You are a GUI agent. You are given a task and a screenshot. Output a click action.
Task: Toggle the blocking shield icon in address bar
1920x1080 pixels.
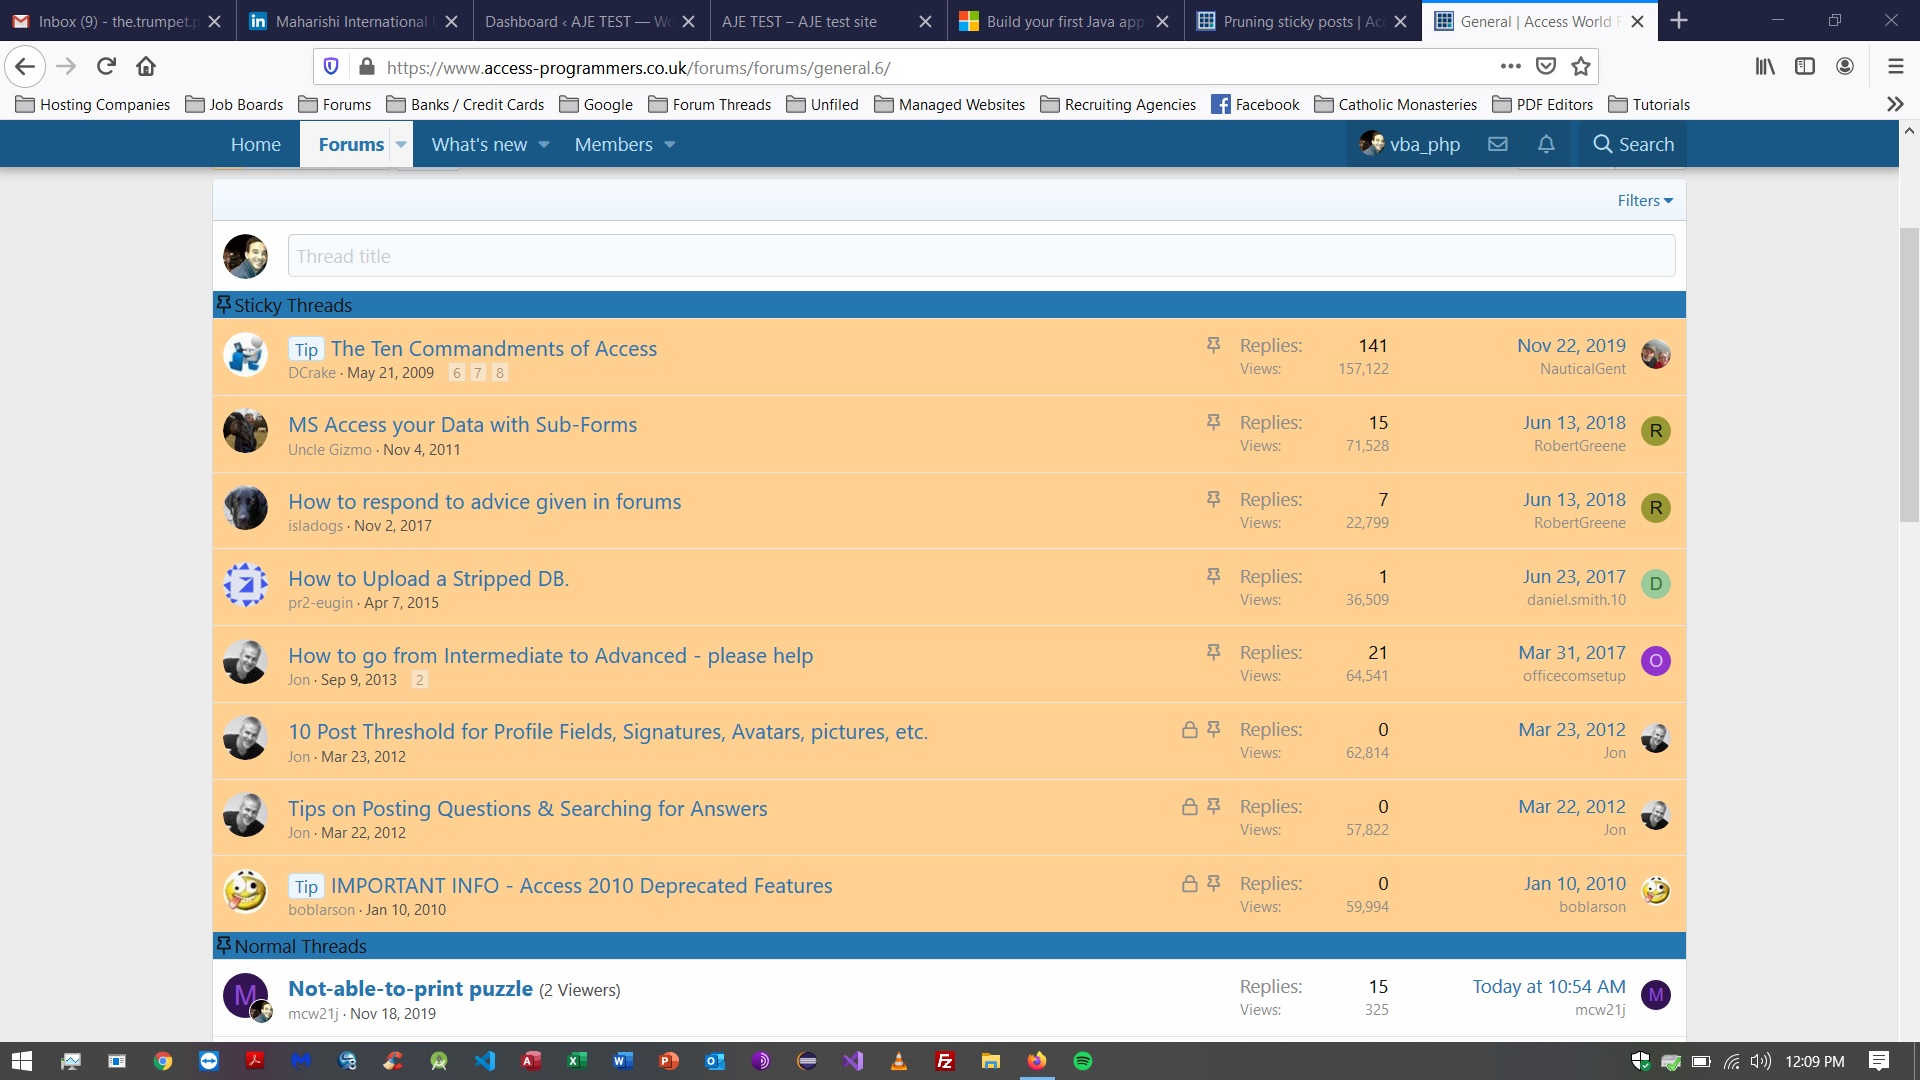coord(331,66)
